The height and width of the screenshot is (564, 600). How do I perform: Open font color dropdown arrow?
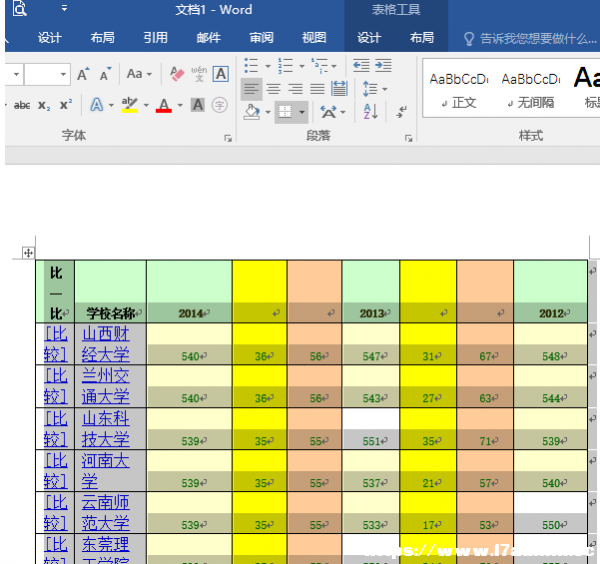click(180, 105)
